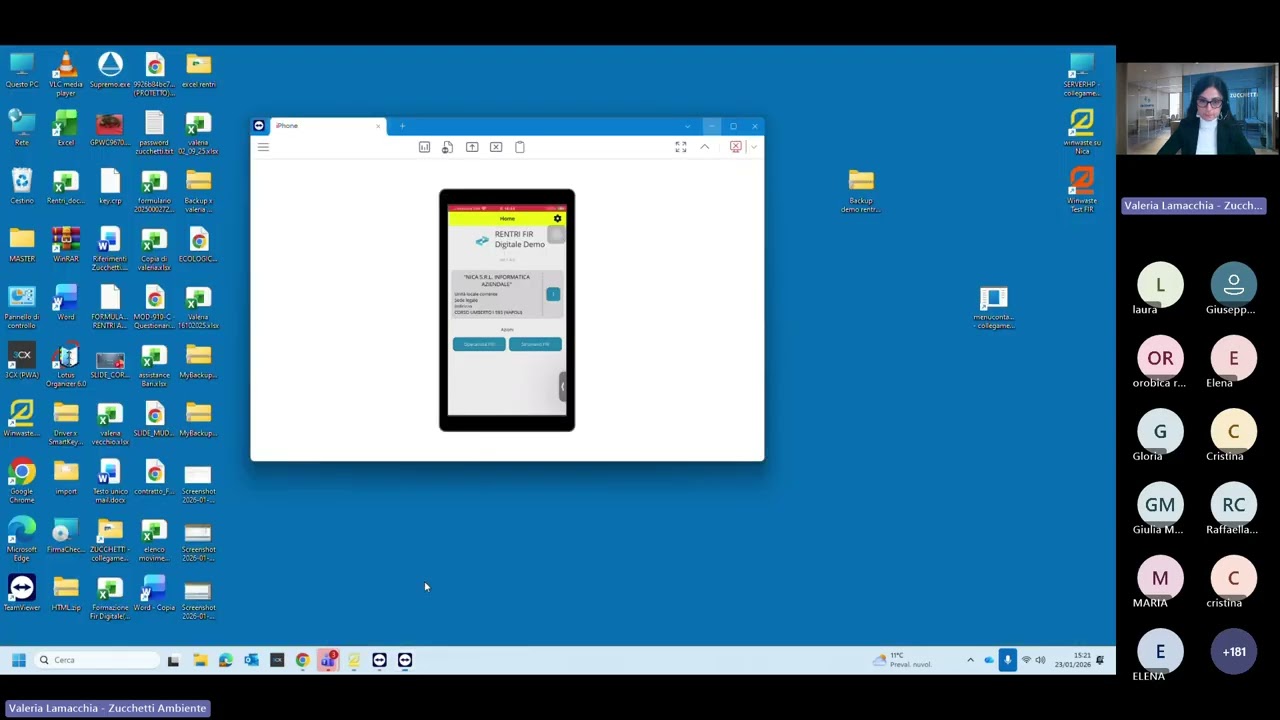
Task: Click the left button below Azioni in phone app
Action: point(479,344)
